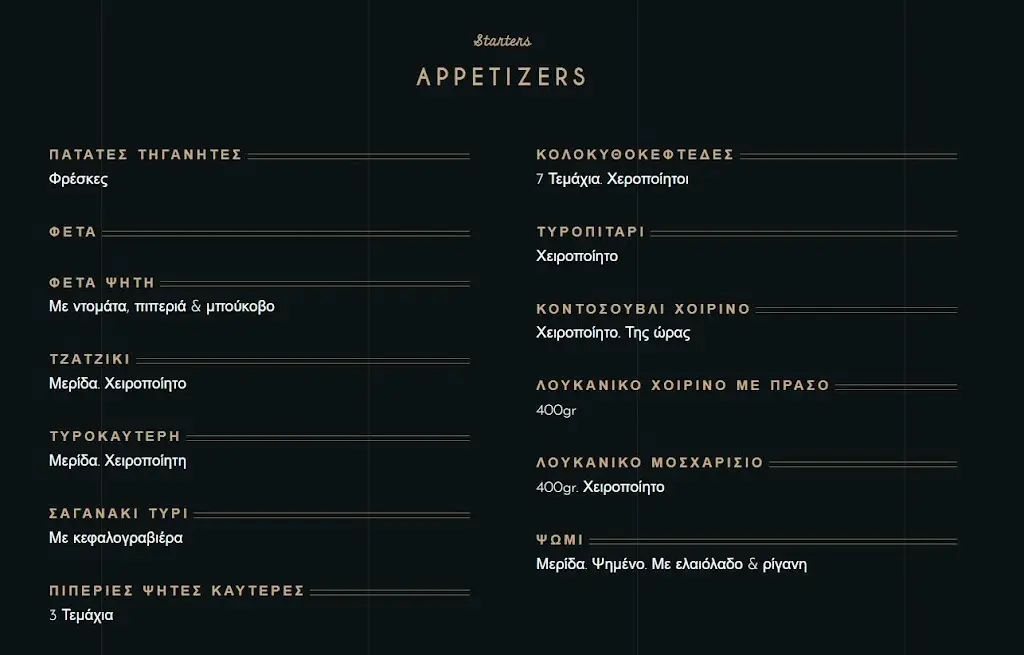Open ΠΙΠΕΡΙΕΣ ΨΗΤΕΣ ΚΑΥΤΕΡΕΣ item
The width and height of the screenshot is (1024, 655).
pyautogui.click(x=177, y=591)
